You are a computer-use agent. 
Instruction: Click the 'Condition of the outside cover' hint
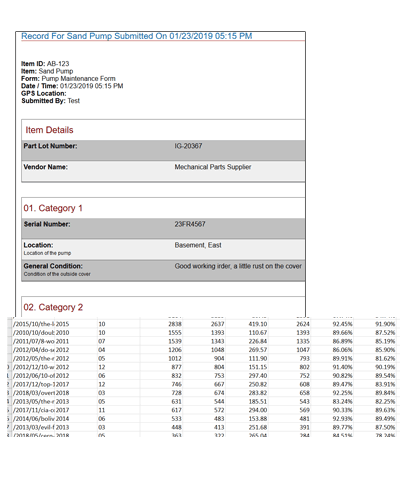57,274
